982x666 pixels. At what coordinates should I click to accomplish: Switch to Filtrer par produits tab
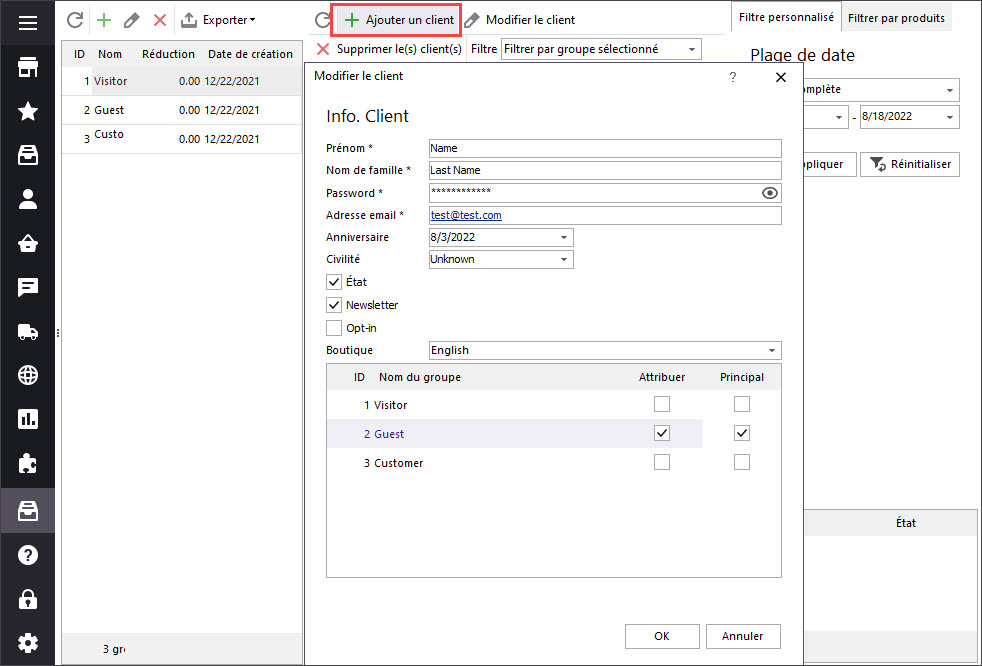point(896,18)
